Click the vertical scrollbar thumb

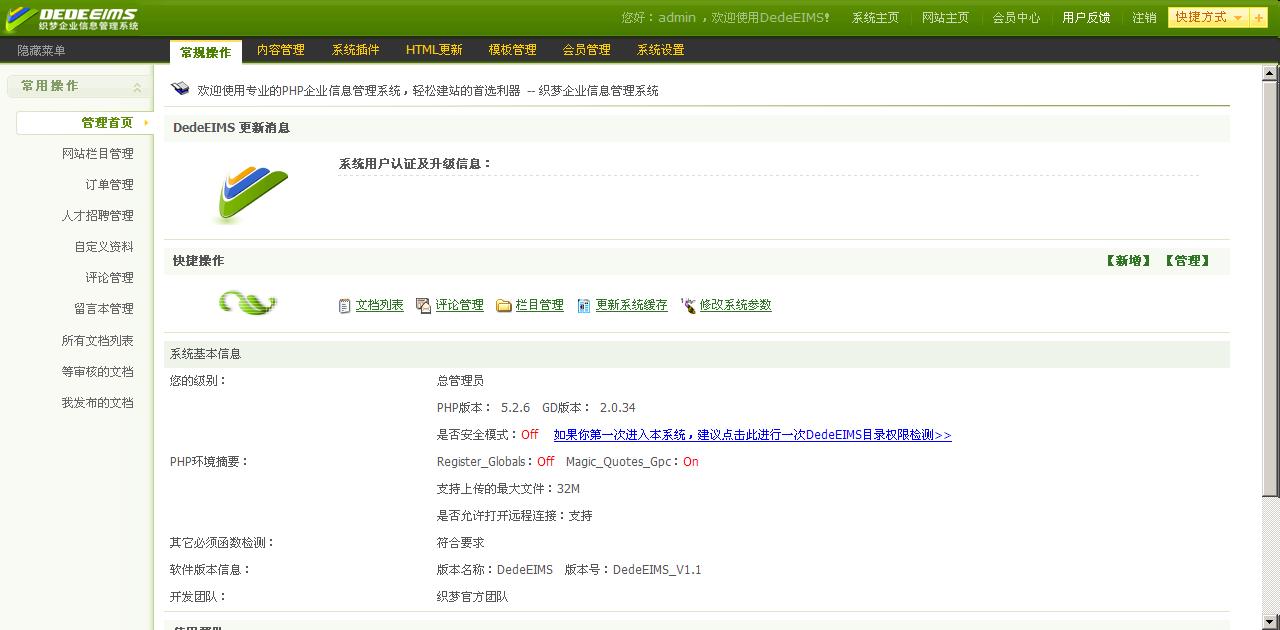[x=1270, y=289]
